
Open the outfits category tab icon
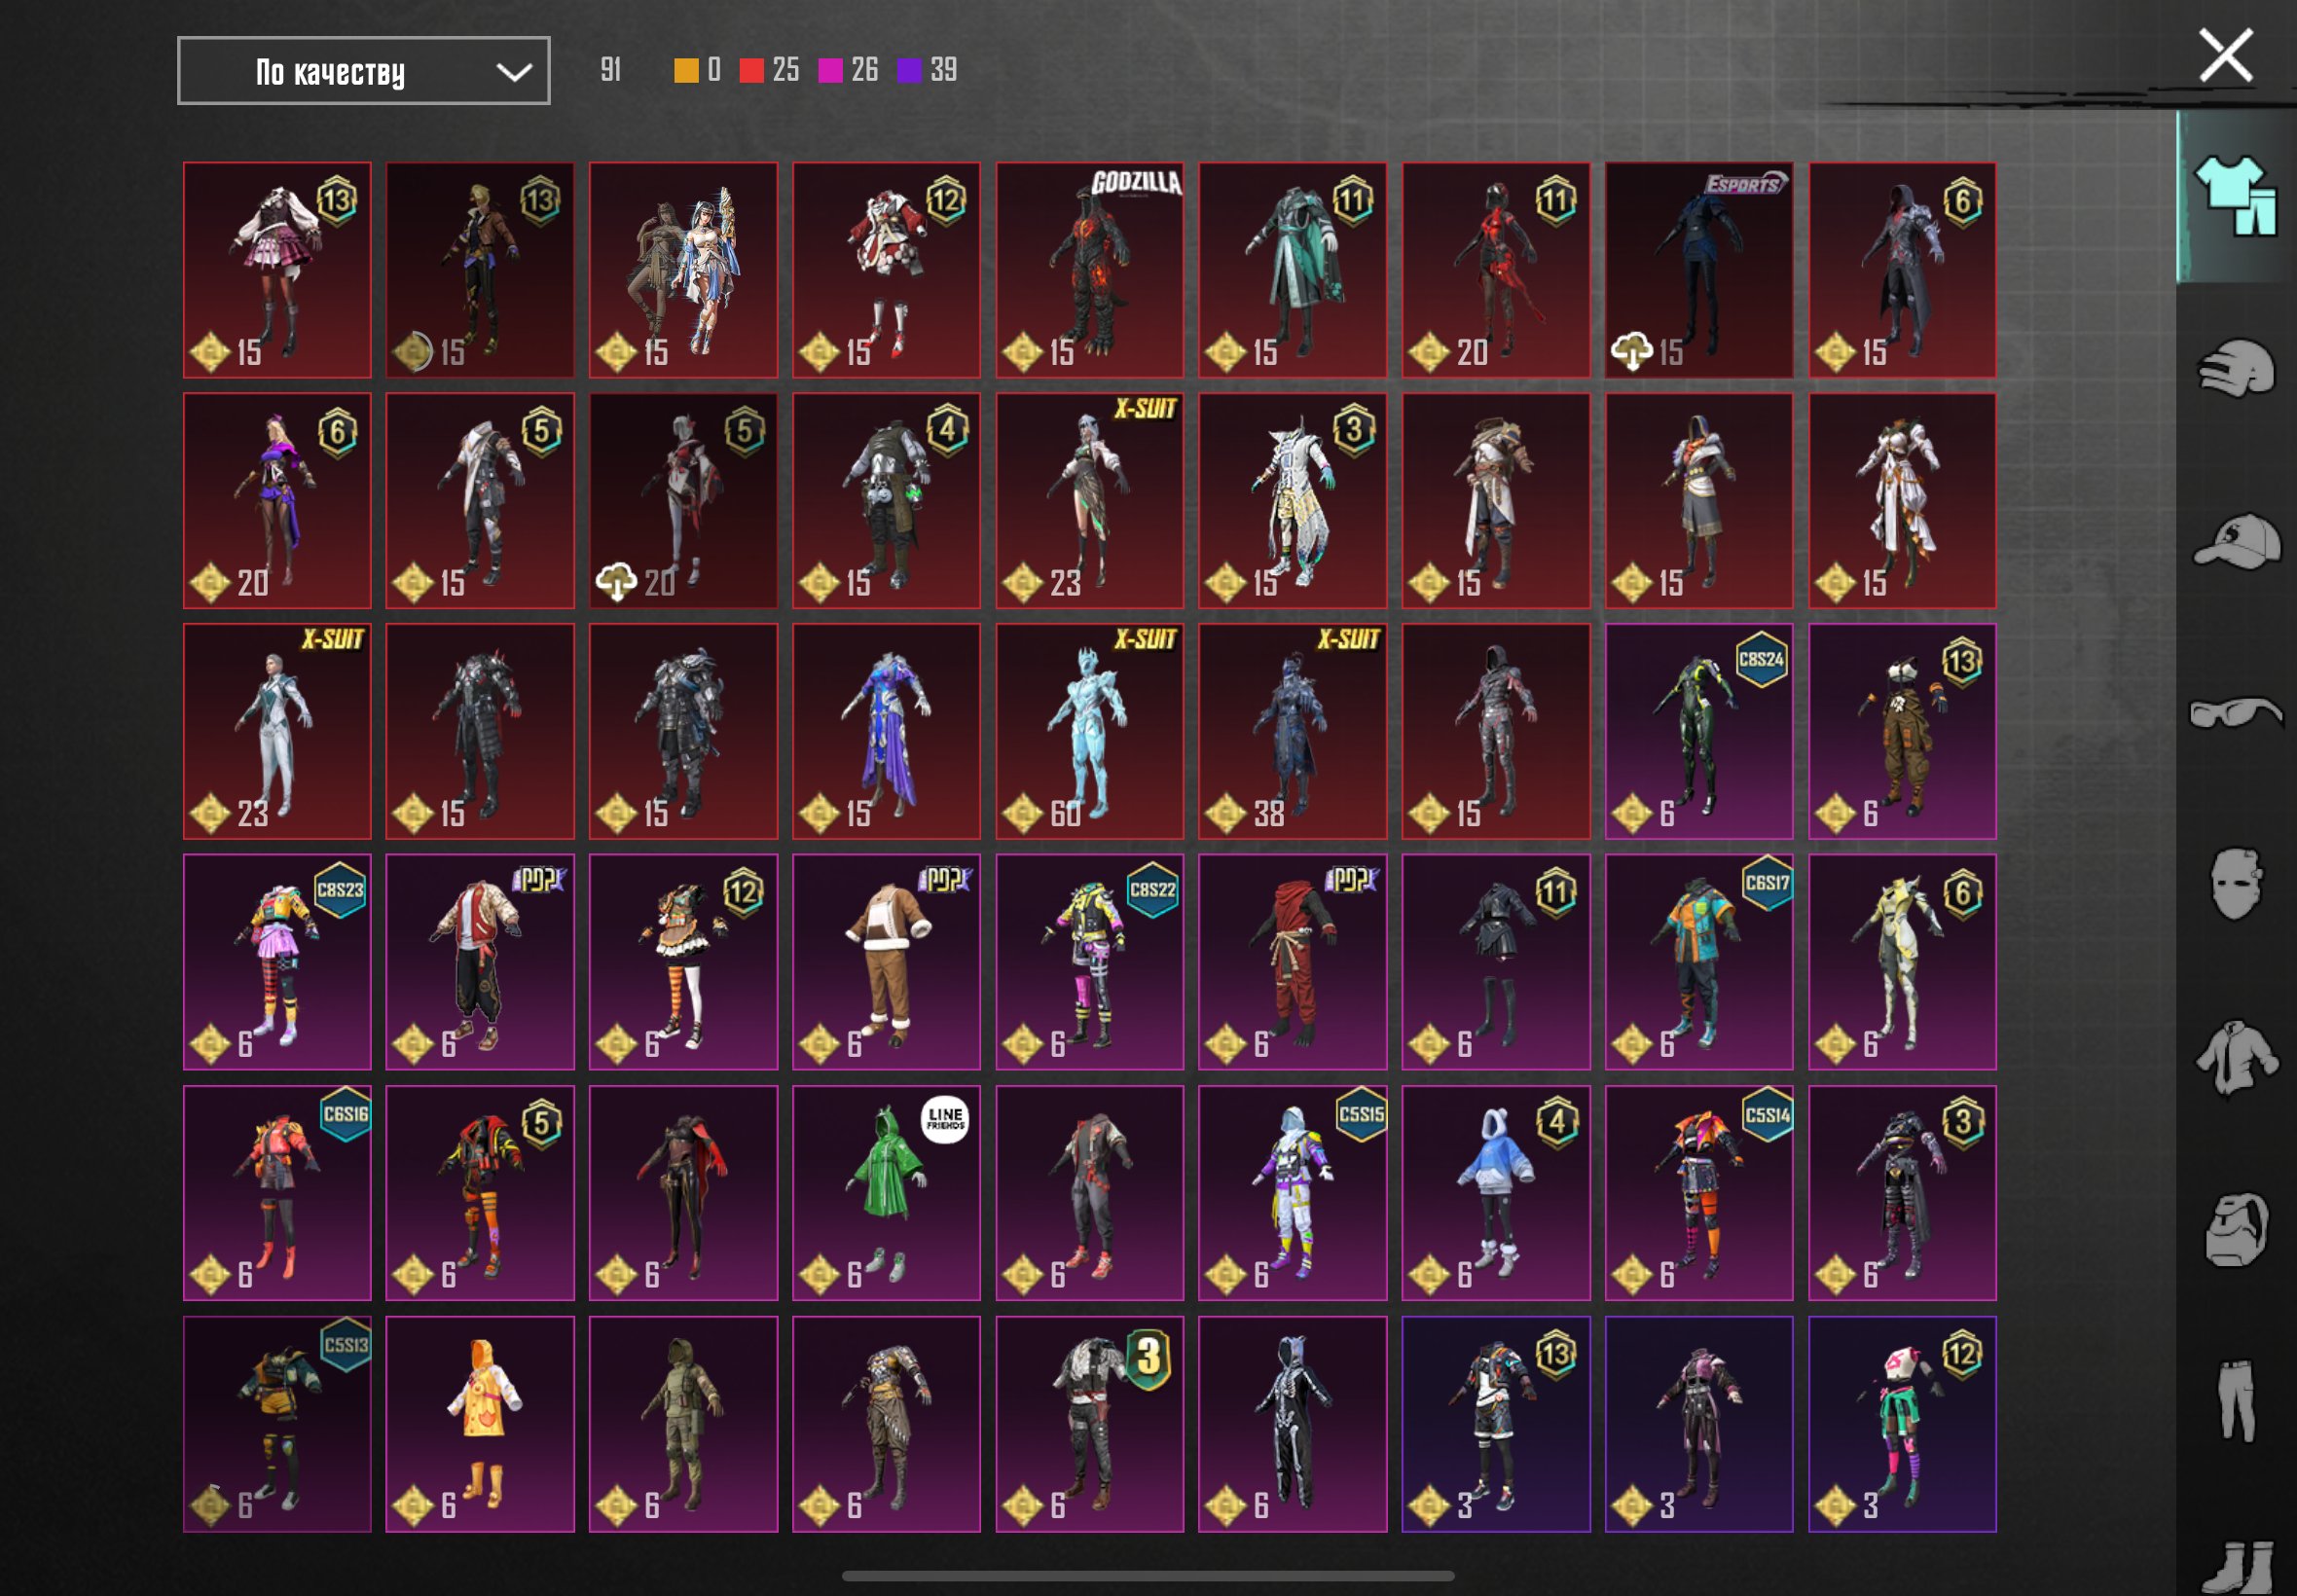[2236, 196]
